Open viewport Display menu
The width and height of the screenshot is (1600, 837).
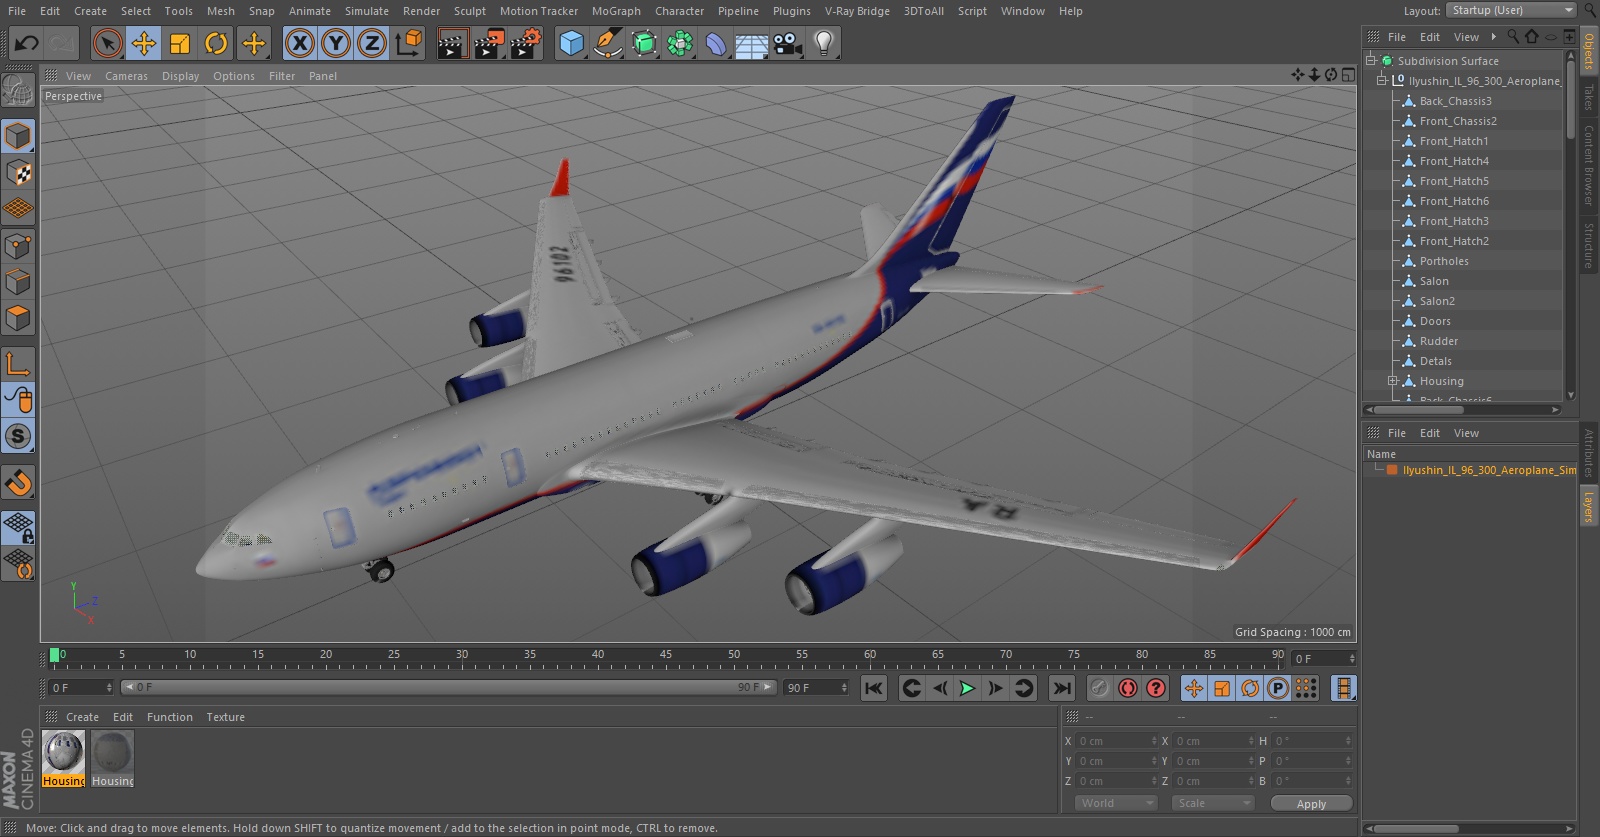click(180, 76)
